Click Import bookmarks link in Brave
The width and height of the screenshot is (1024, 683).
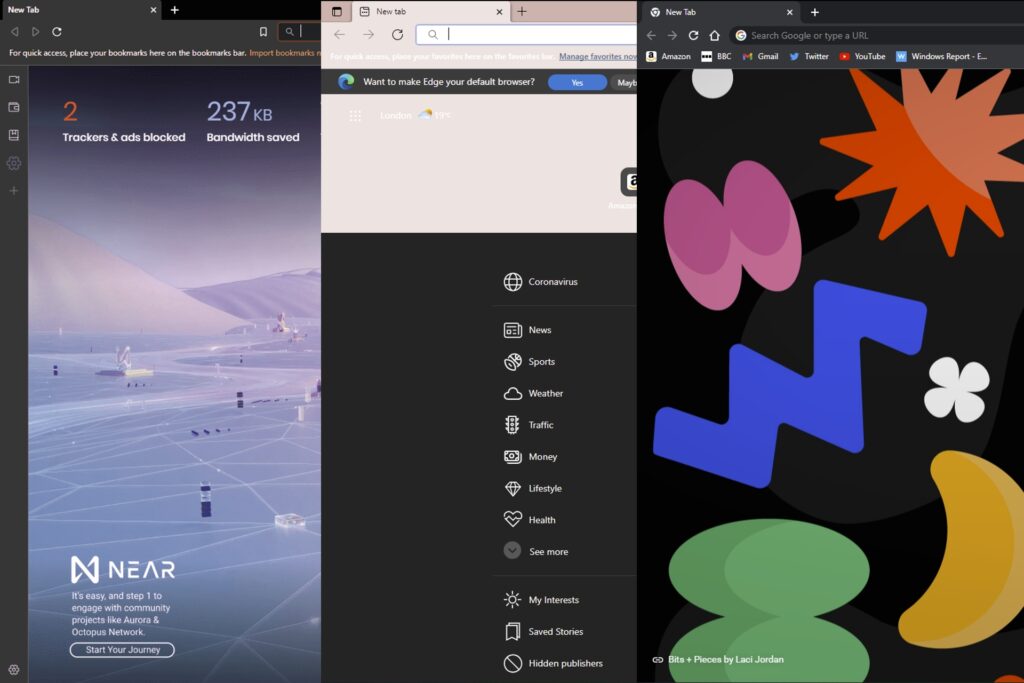pos(284,53)
